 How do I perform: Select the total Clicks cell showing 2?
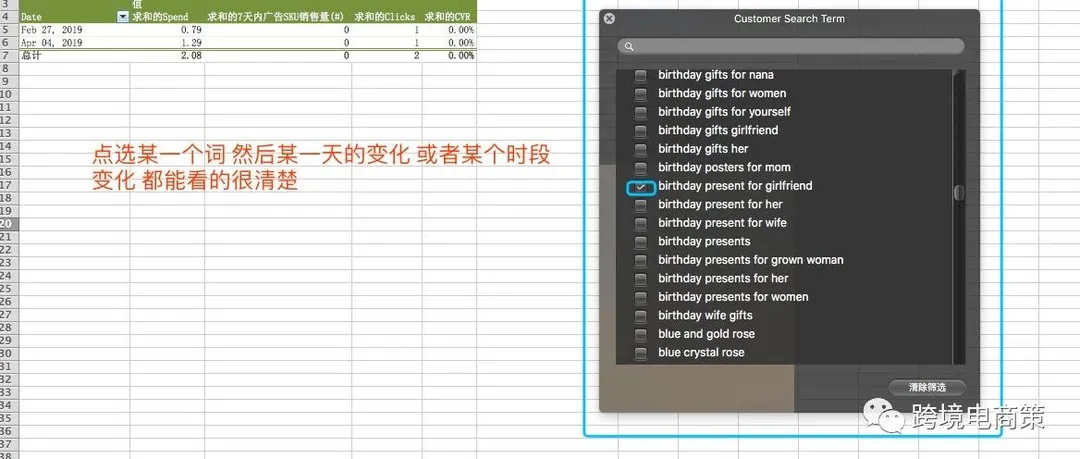386,56
